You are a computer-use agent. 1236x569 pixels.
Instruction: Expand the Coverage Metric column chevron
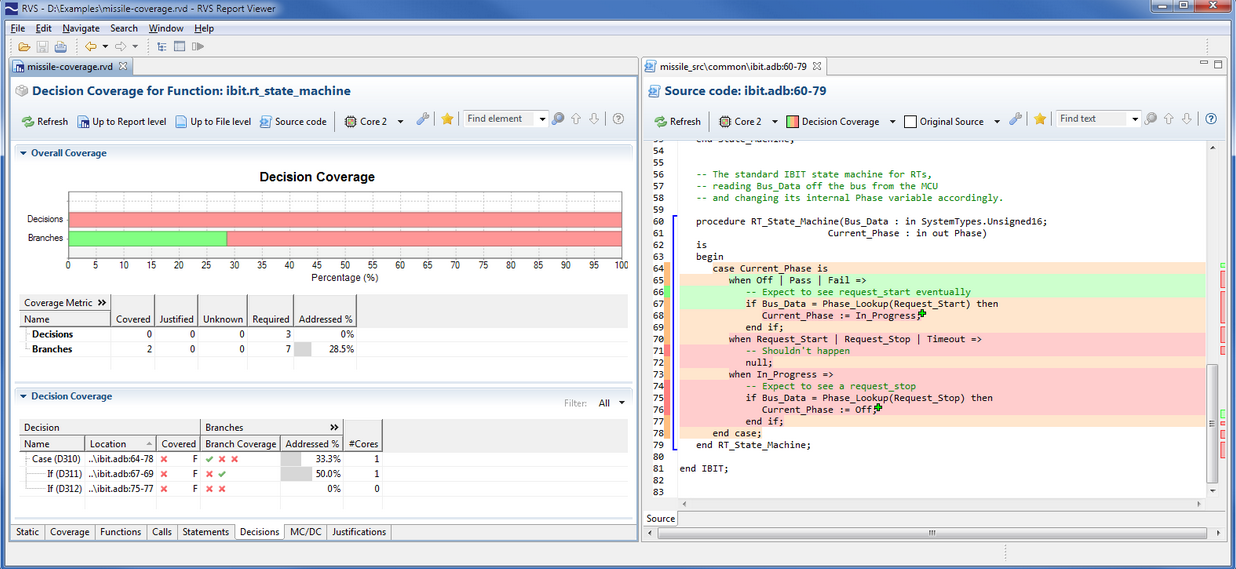(x=102, y=302)
